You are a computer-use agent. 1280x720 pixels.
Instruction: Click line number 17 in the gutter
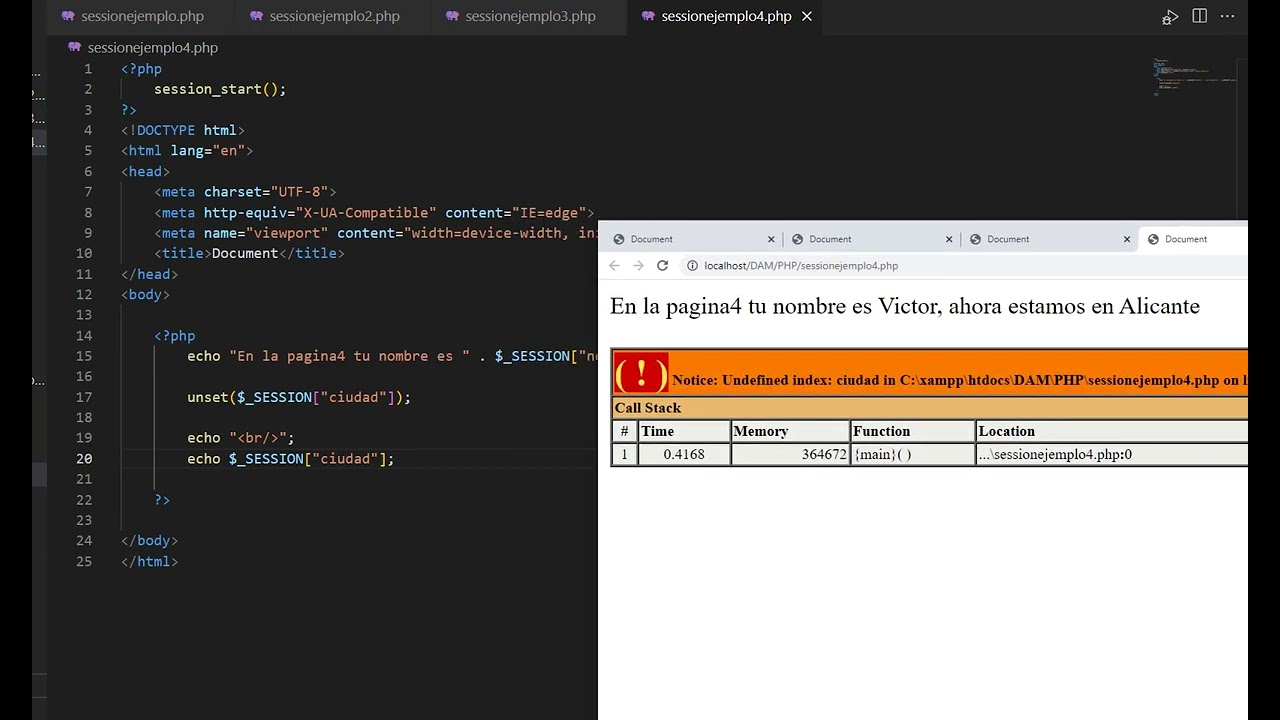84,397
